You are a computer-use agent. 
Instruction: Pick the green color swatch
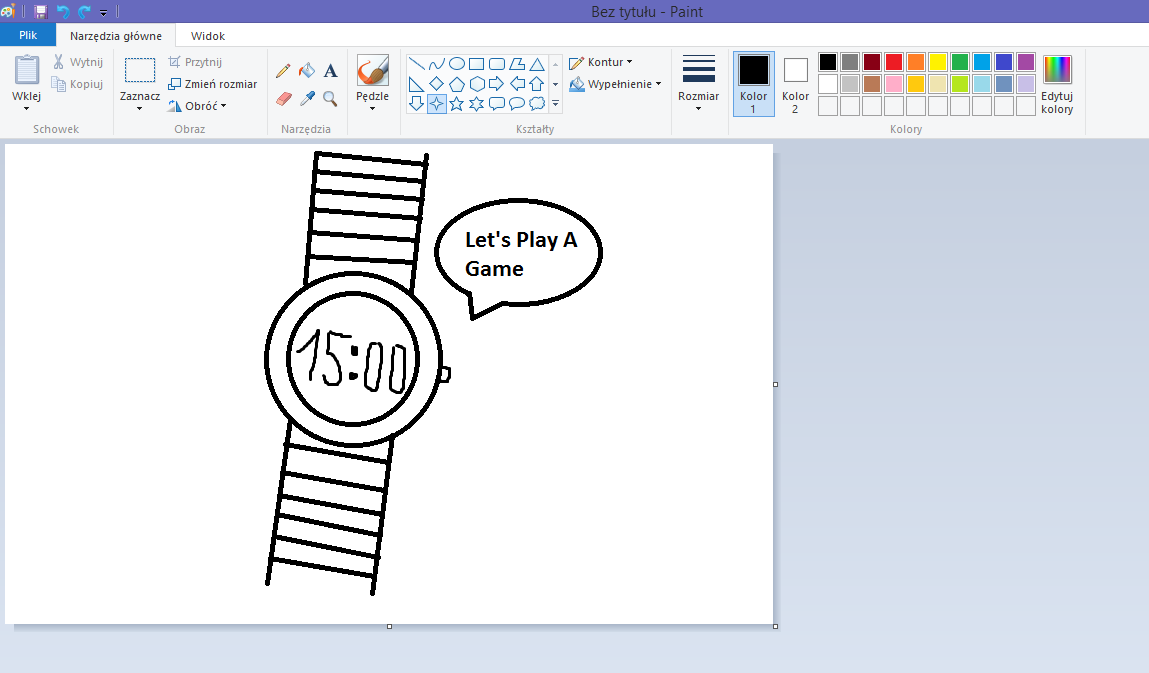tap(960, 62)
